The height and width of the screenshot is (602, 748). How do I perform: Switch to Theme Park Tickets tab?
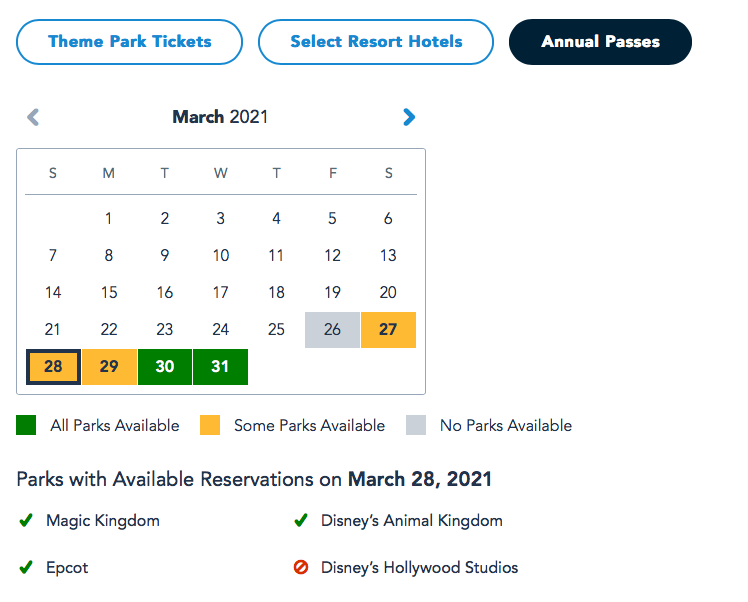click(x=130, y=42)
